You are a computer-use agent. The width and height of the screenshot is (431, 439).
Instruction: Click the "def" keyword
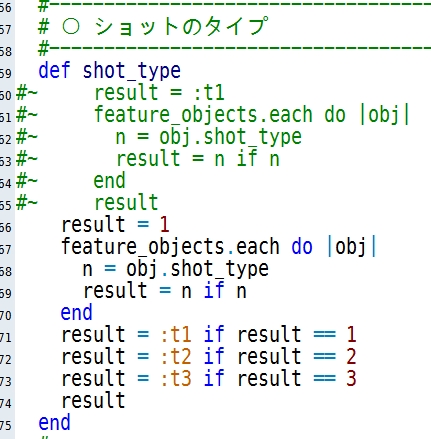pyautogui.click(x=54, y=71)
